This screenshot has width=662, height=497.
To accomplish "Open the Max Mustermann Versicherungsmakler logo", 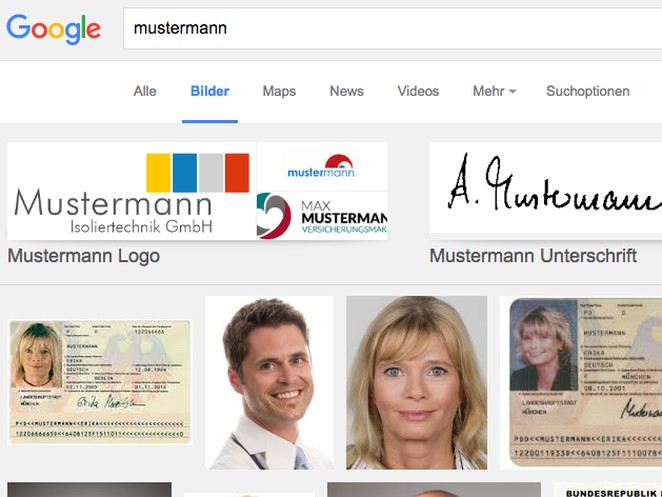I will (x=321, y=216).
